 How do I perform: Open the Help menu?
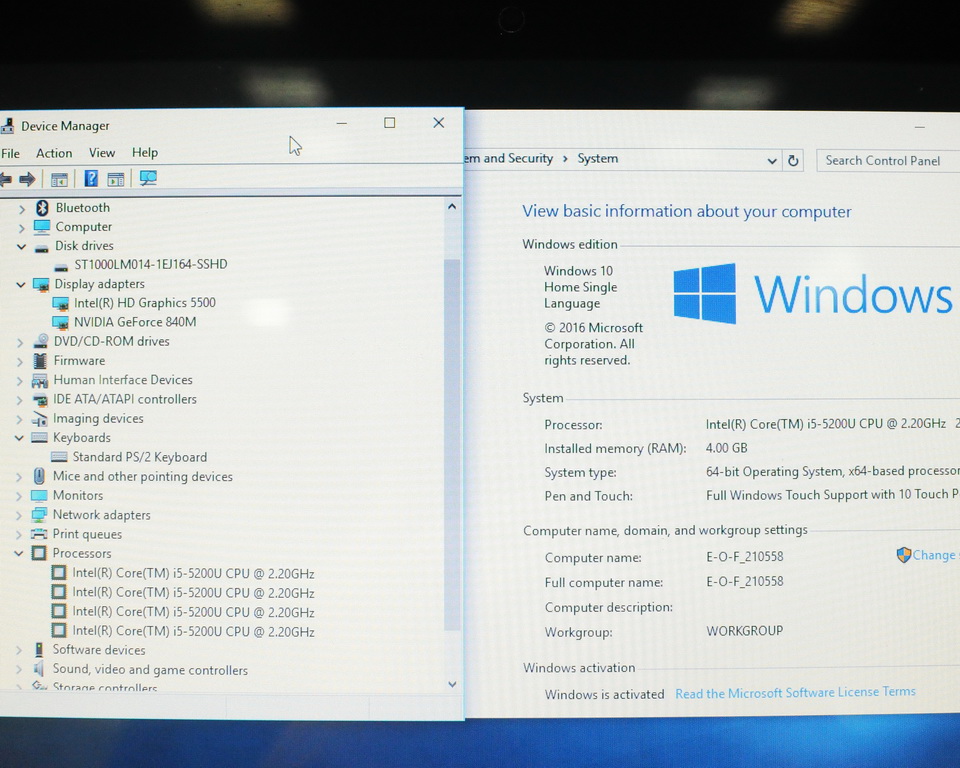[144, 152]
